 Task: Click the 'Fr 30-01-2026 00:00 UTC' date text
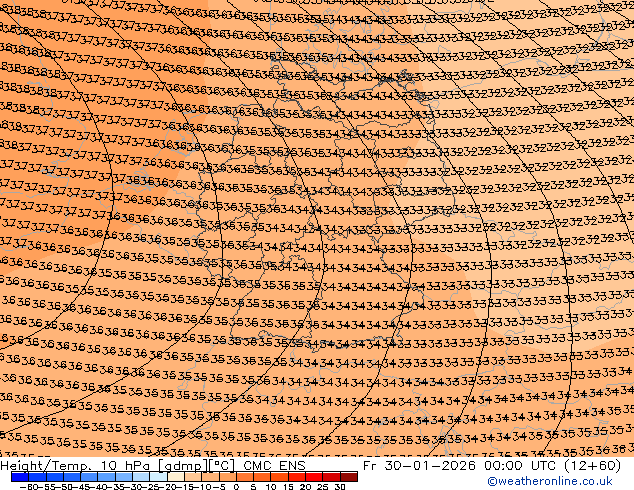click(459, 466)
